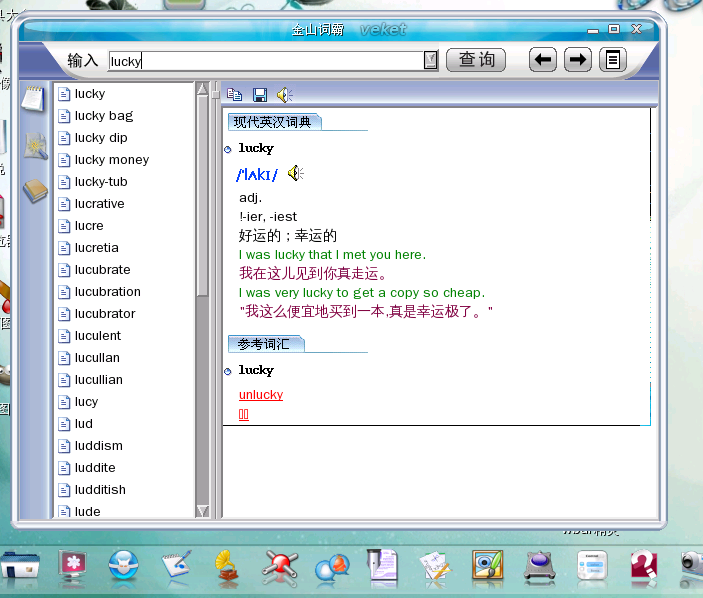Click the copy icon in result toolbar

(234, 95)
